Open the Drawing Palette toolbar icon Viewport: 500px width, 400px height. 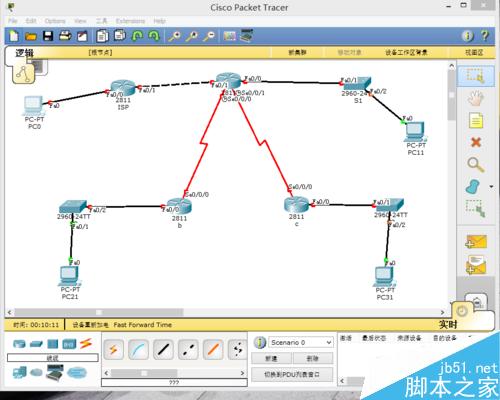(229, 36)
